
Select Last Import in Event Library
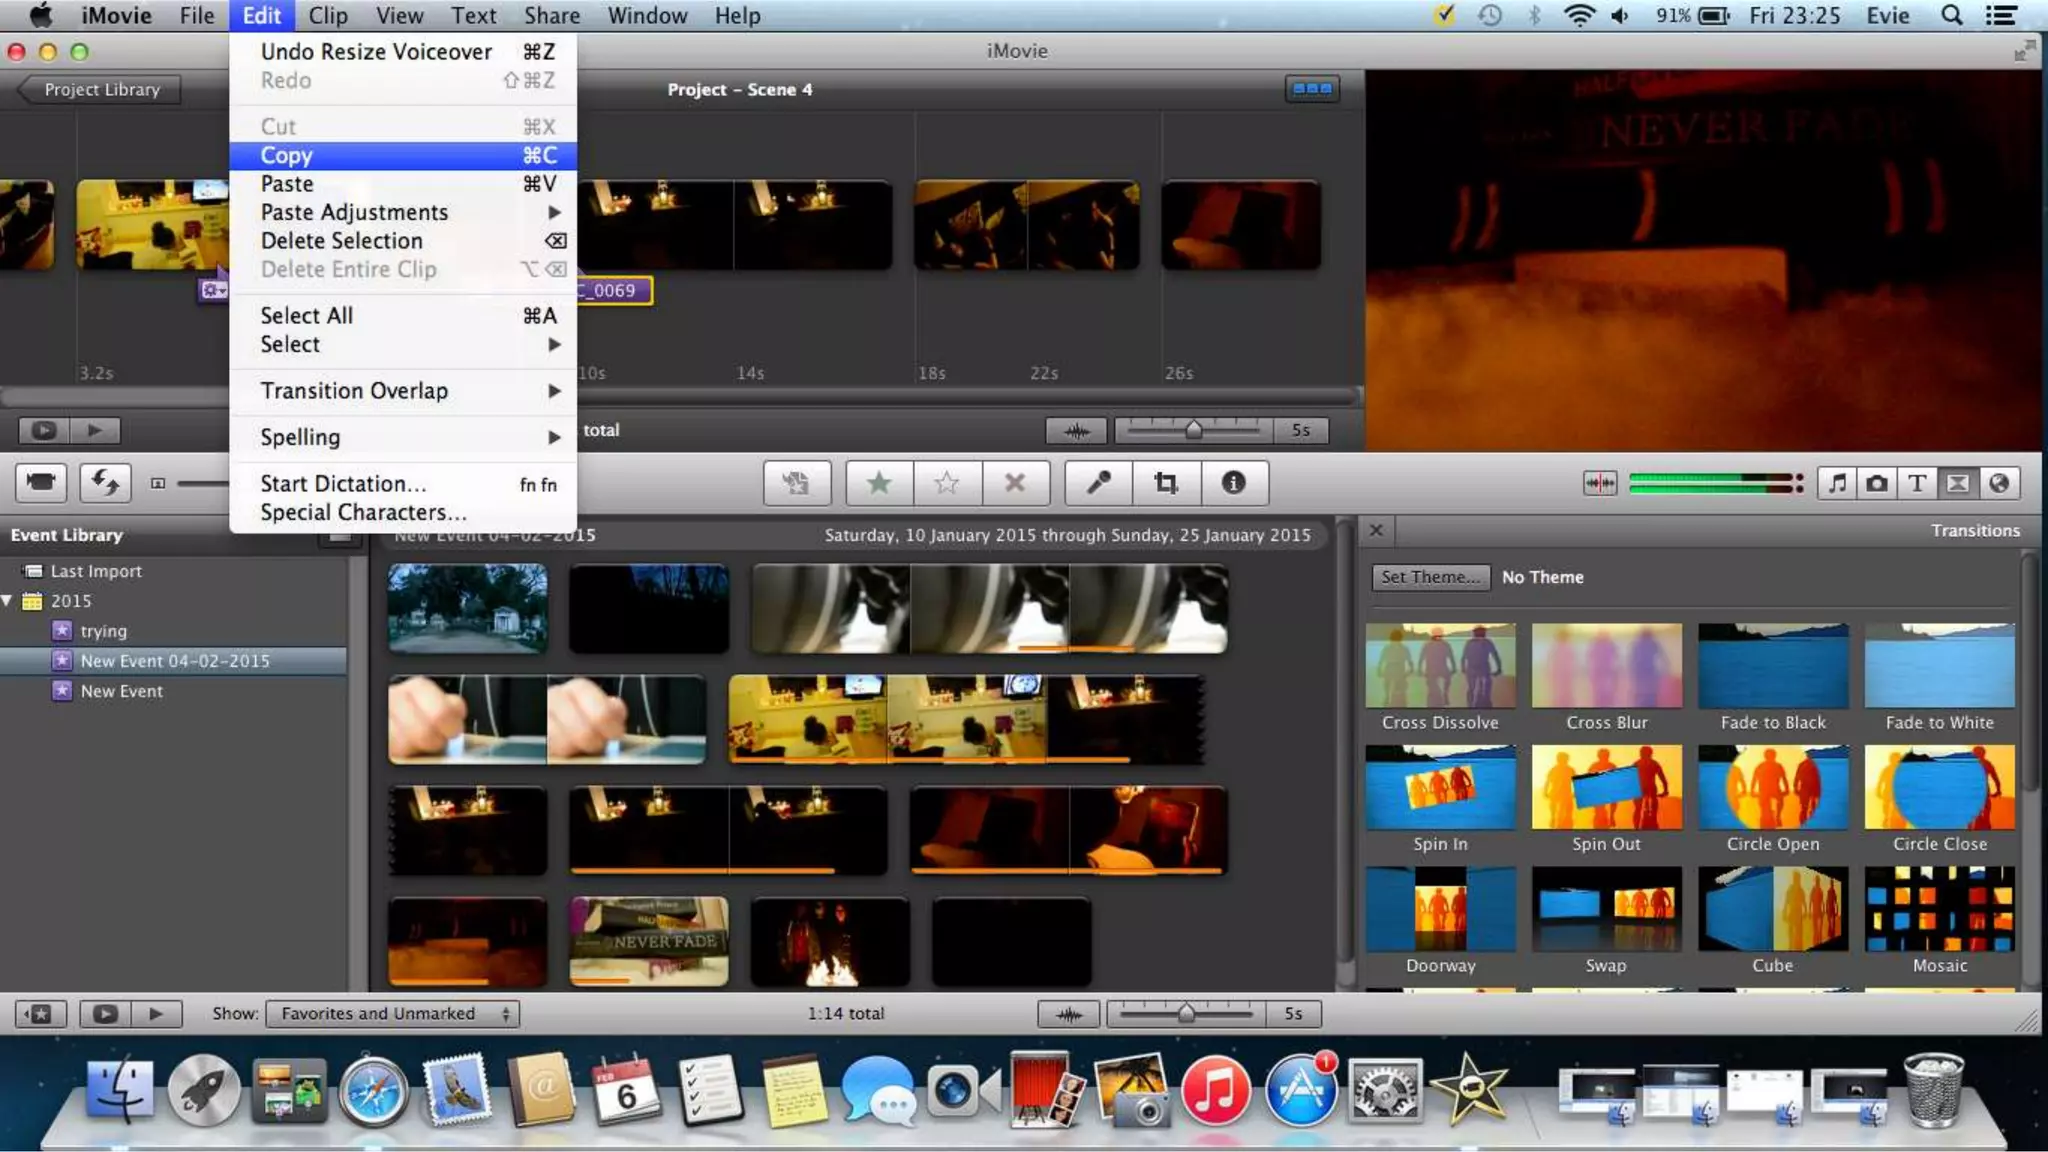point(95,571)
